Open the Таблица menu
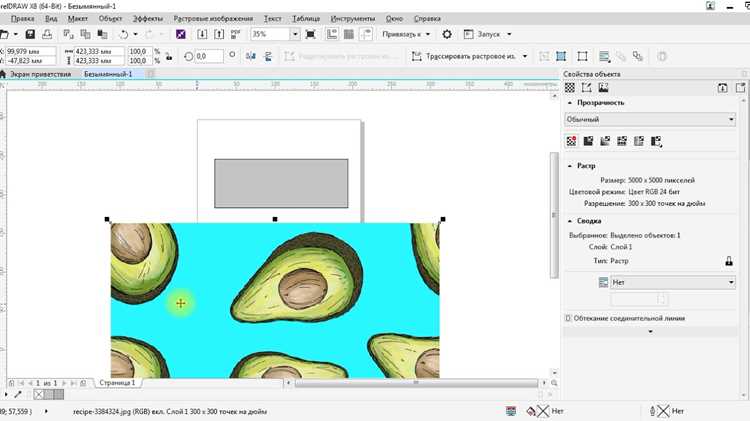 [x=306, y=19]
